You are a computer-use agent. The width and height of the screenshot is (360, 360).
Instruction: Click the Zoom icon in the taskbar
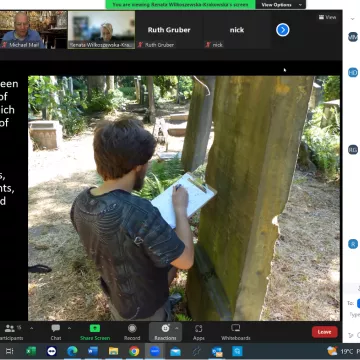pos(155,351)
